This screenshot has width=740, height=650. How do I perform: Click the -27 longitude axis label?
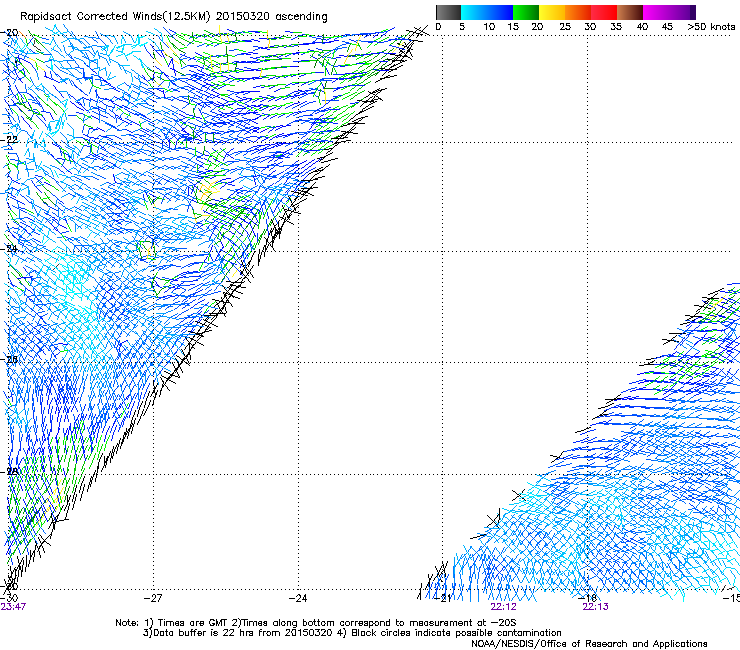tap(153, 598)
